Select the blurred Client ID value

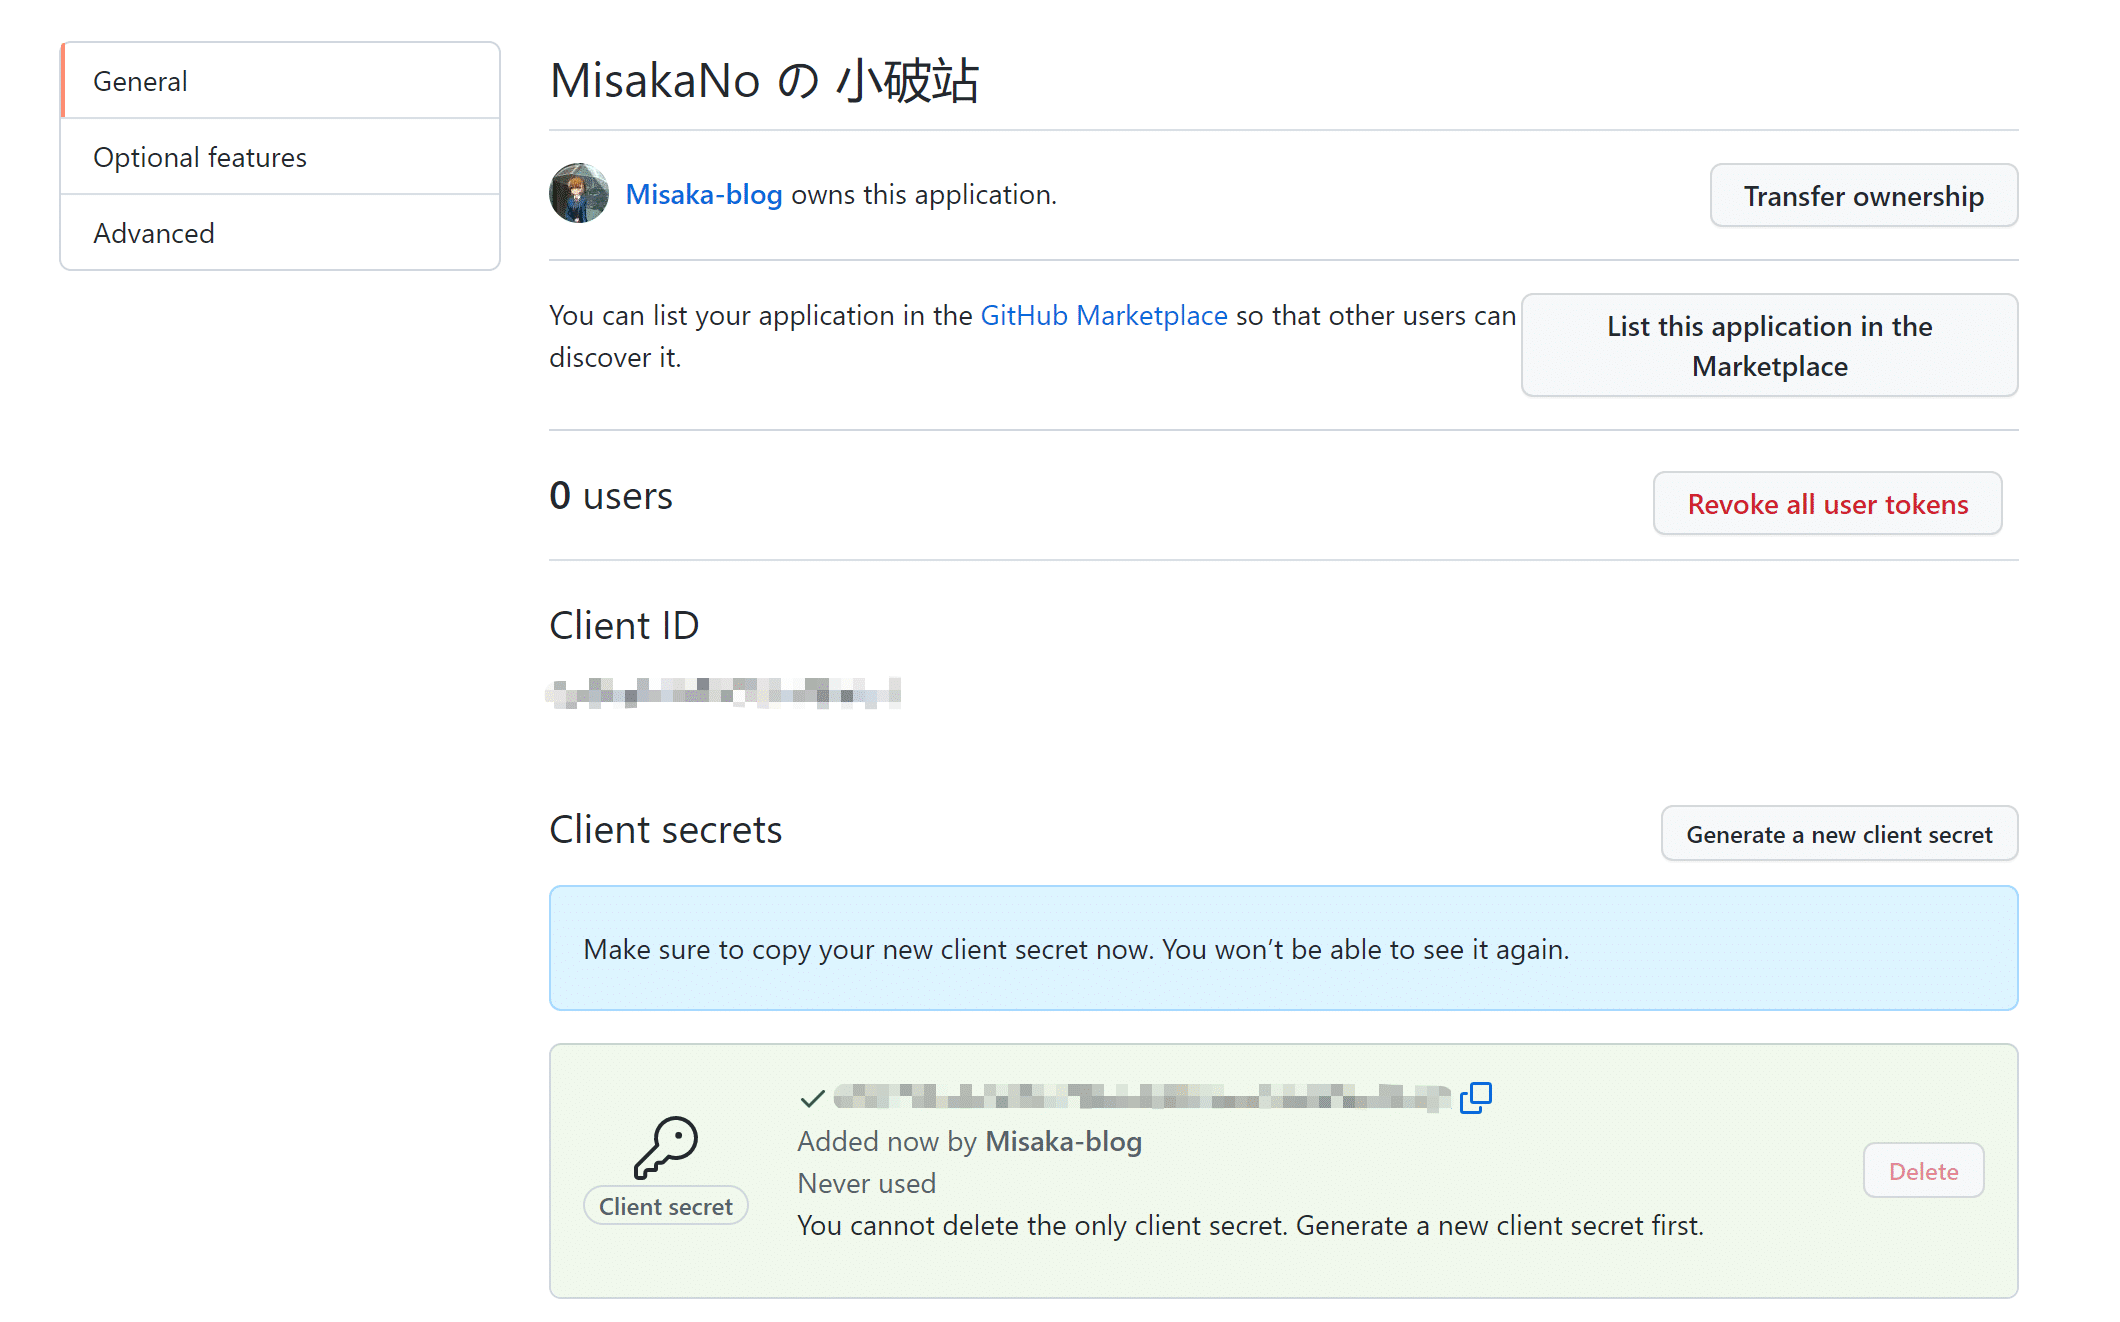tap(724, 692)
